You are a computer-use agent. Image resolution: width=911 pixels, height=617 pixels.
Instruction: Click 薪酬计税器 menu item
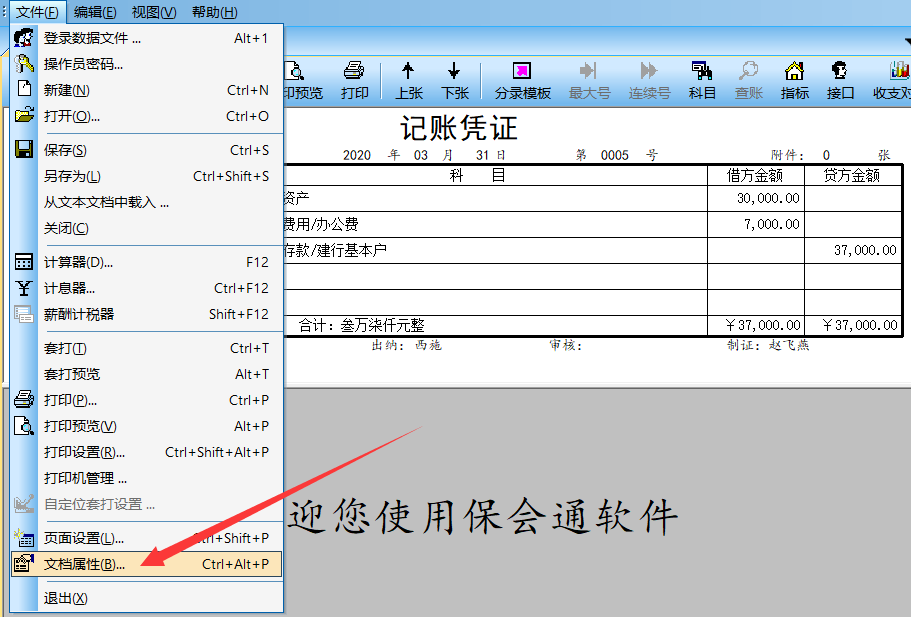pos(79,314)
